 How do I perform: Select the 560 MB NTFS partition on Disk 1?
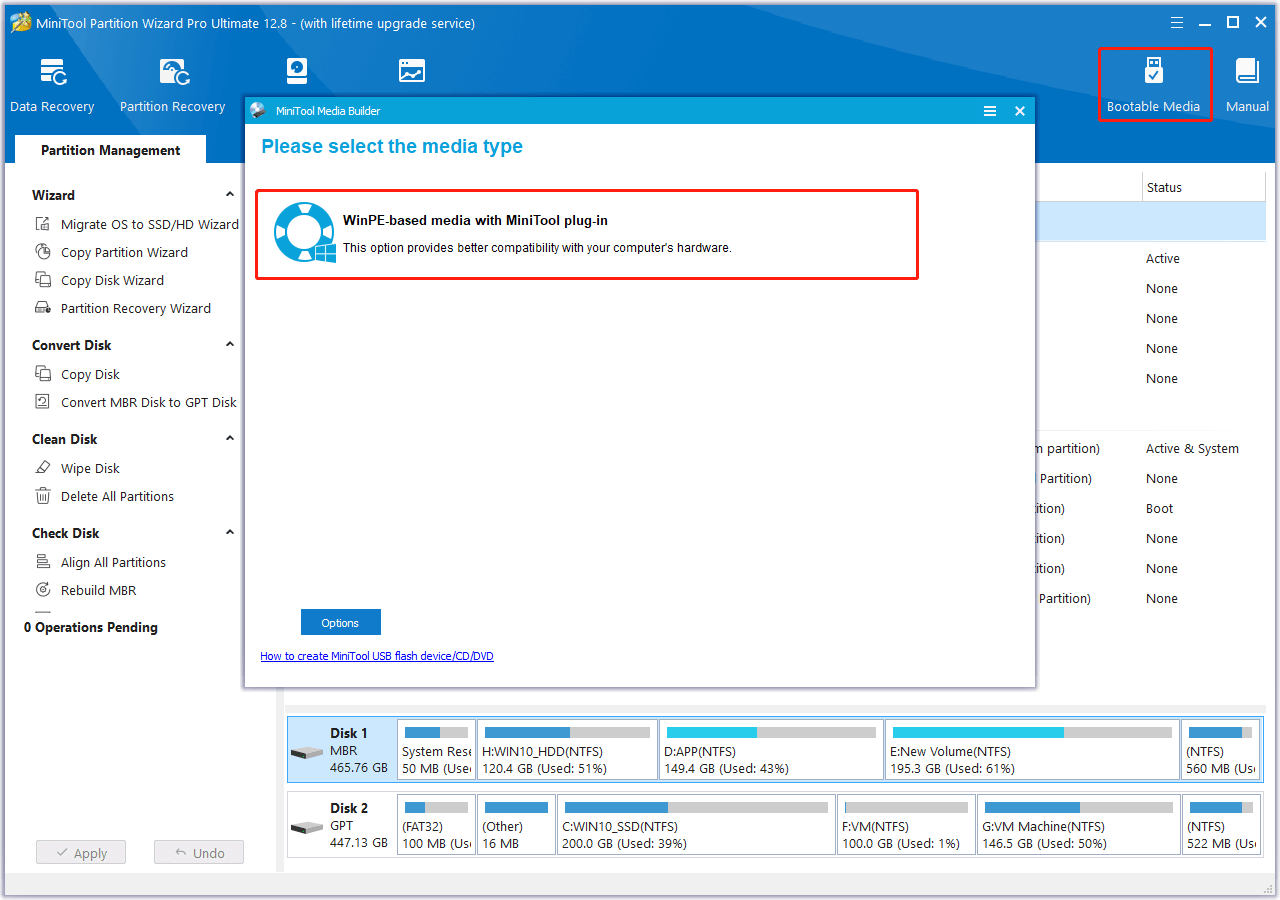click(1221, 750)
